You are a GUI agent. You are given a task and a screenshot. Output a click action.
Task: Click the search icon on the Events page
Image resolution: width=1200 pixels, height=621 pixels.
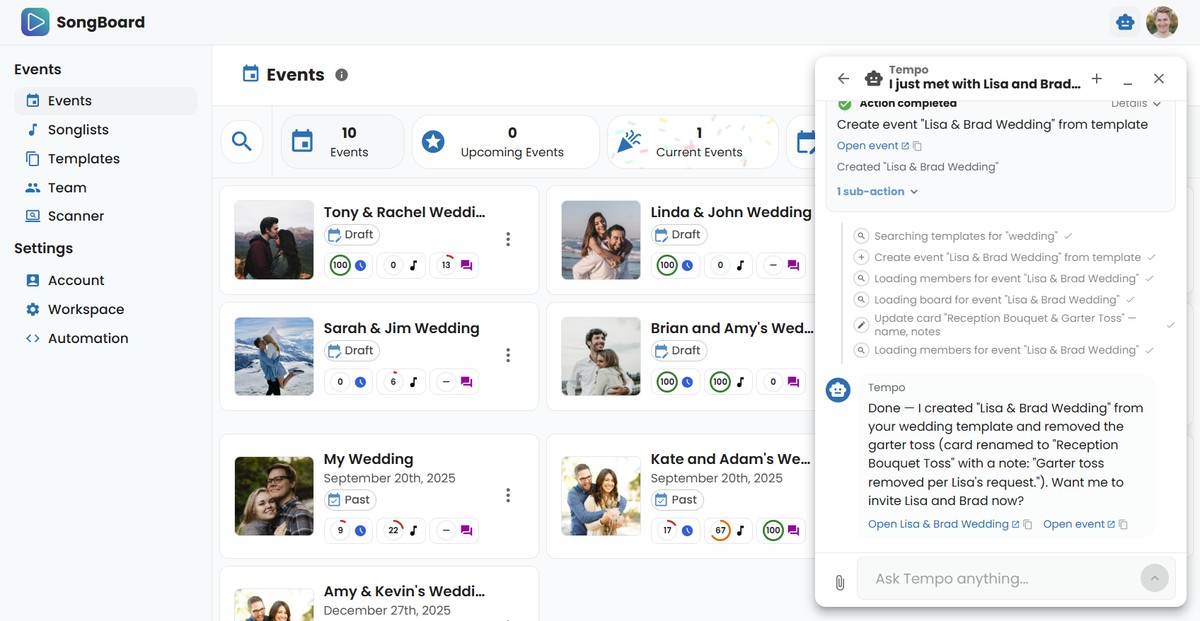242,141
